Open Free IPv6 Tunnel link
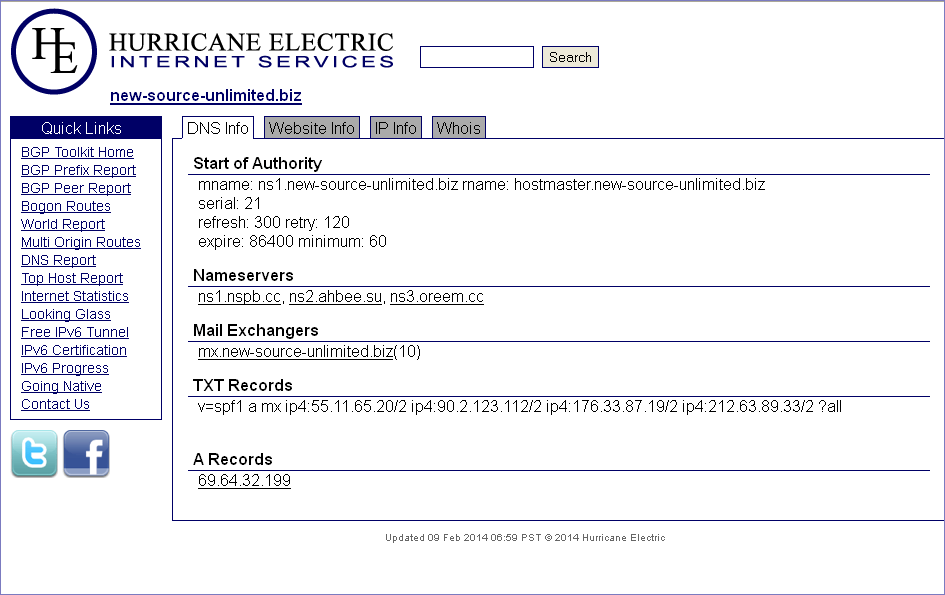 75,332
